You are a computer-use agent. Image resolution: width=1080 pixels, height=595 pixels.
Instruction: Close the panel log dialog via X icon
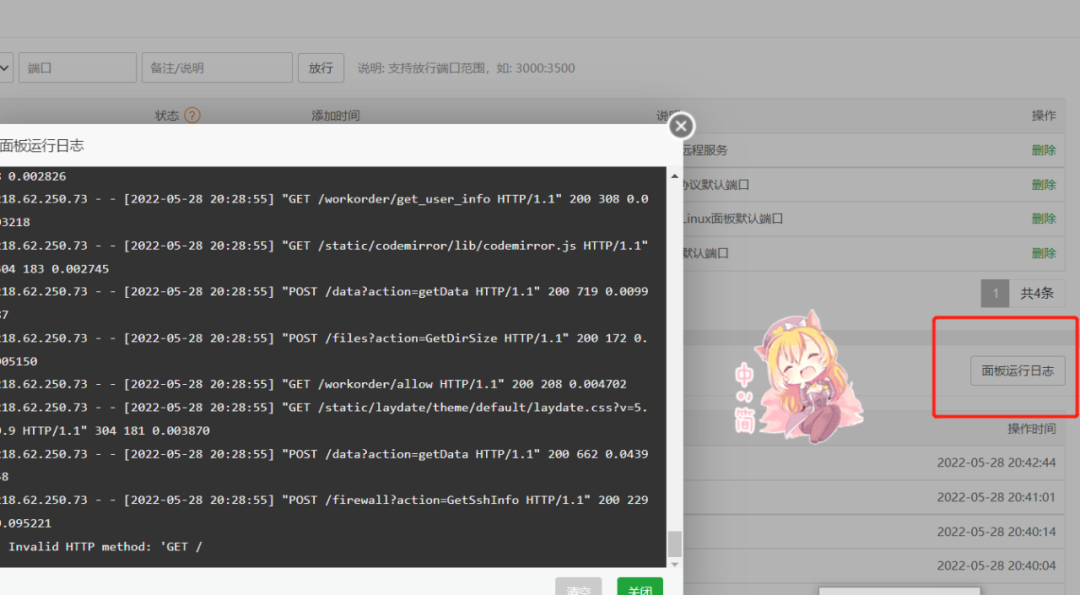(x=681, y=126)
